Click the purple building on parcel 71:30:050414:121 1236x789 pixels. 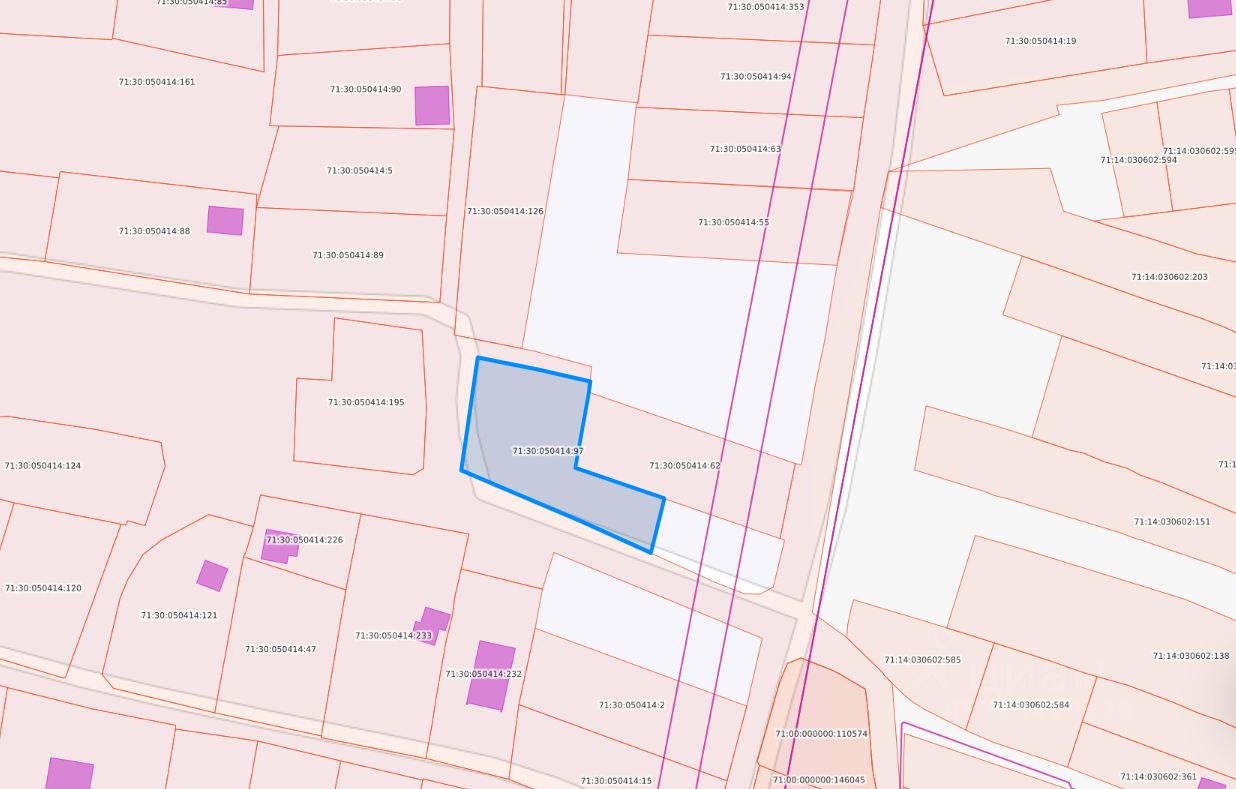tap(212, 575)
